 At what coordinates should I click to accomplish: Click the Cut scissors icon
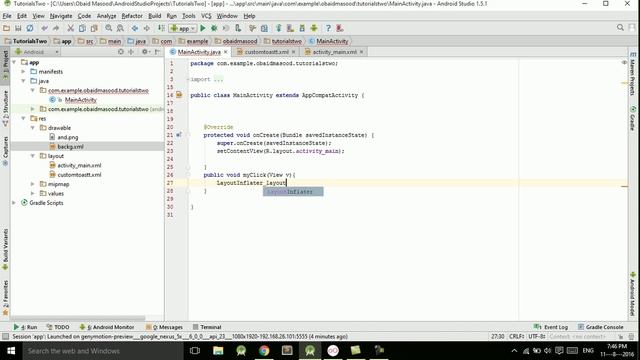pos(71,28)
